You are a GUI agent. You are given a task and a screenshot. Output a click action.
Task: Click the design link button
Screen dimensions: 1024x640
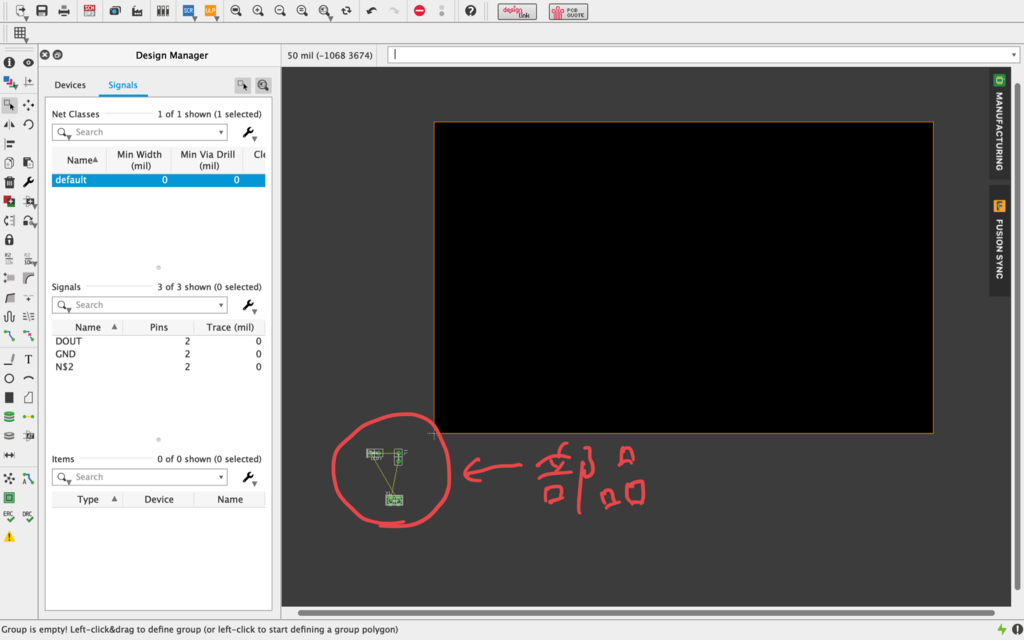pos(517,11)
